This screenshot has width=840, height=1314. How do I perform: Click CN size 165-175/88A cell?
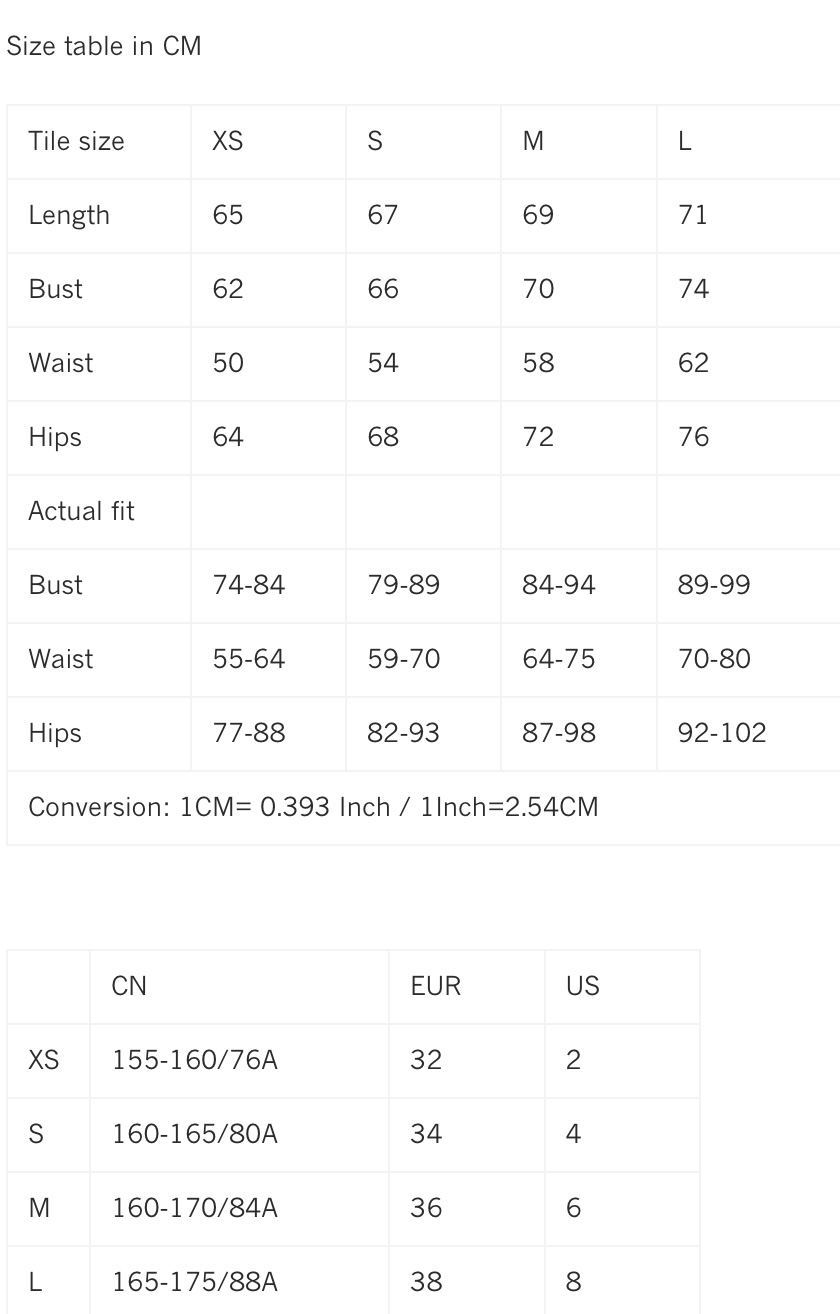(195, 1282)
